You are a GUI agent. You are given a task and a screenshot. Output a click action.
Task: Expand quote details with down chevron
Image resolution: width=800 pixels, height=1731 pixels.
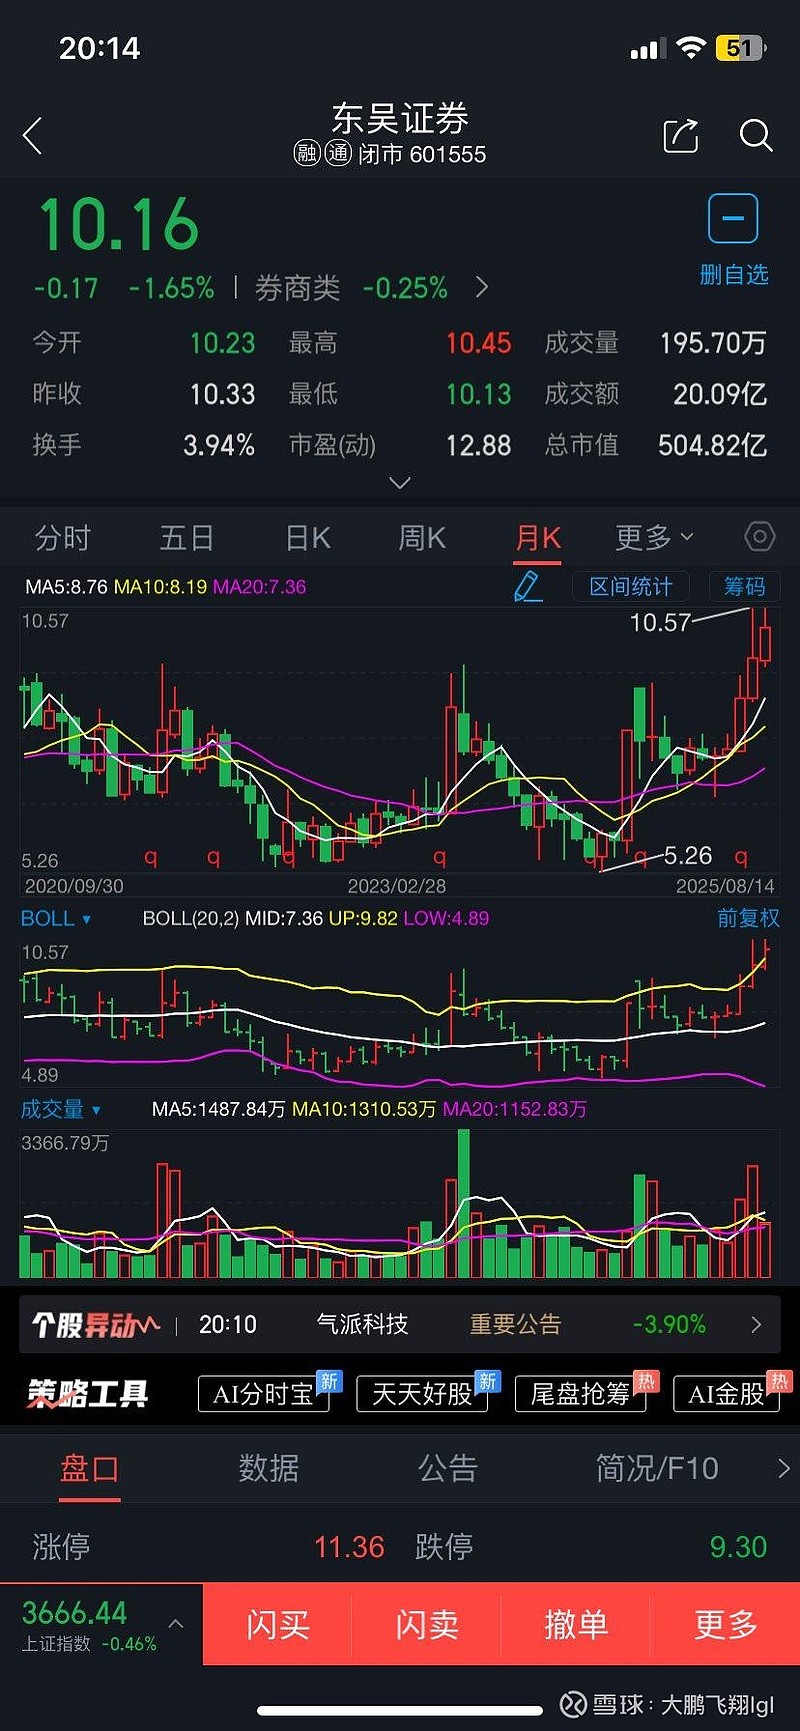tap(400, 483)
